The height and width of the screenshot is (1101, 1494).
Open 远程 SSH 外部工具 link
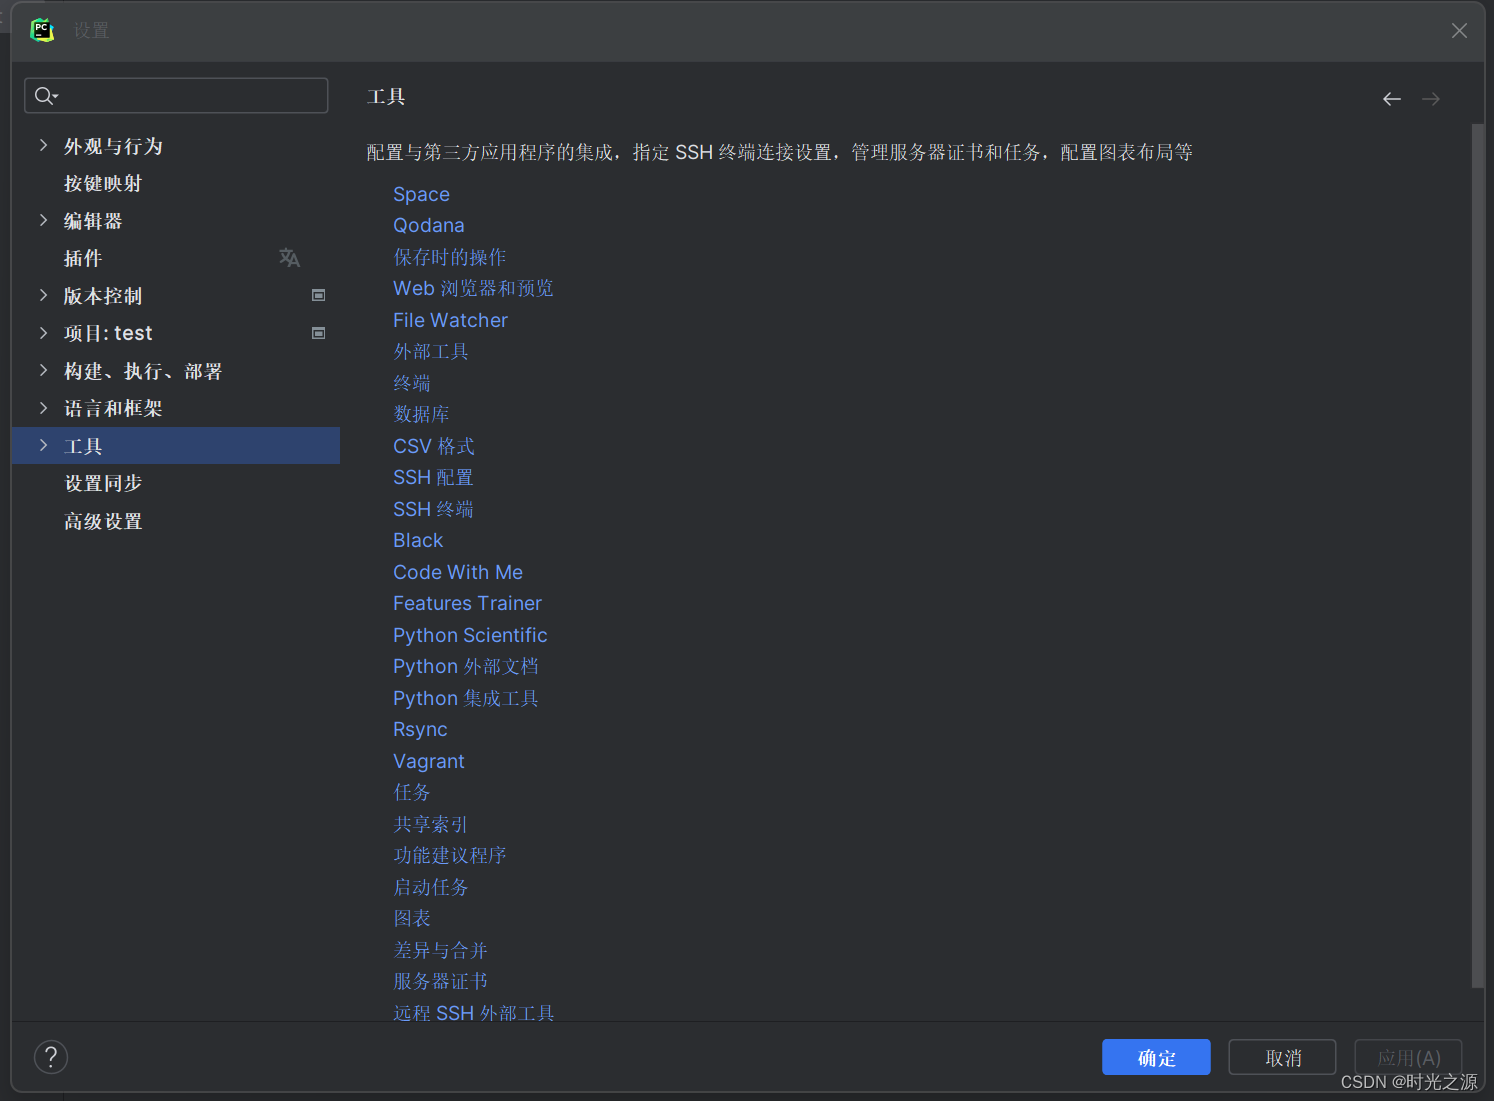click(x=474, y=1012)
